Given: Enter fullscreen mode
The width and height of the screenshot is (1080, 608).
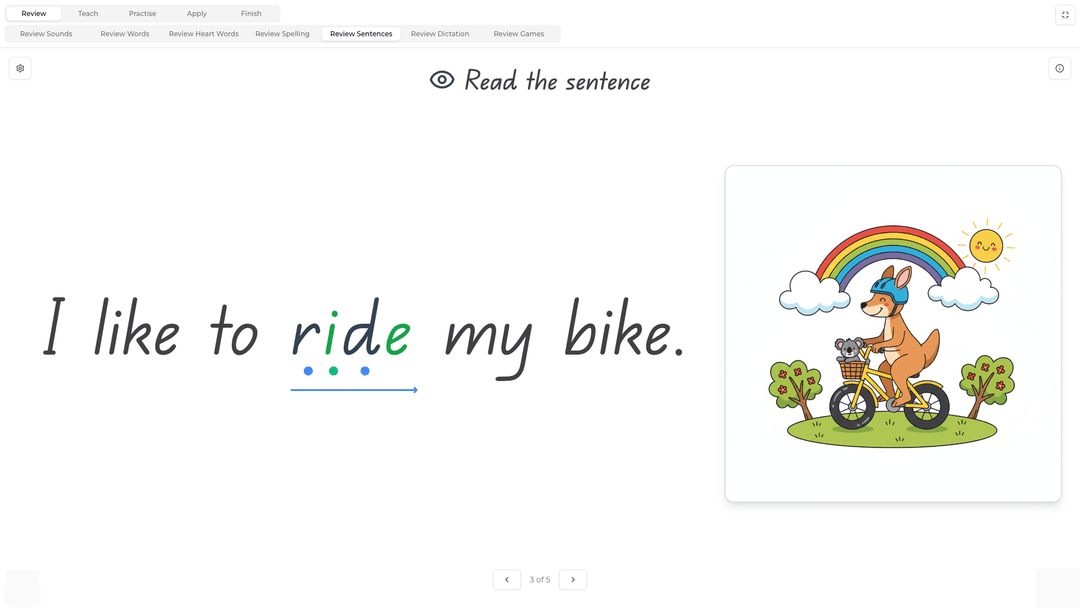Looking at the screenshot, I should click(x=1064, y=15).
